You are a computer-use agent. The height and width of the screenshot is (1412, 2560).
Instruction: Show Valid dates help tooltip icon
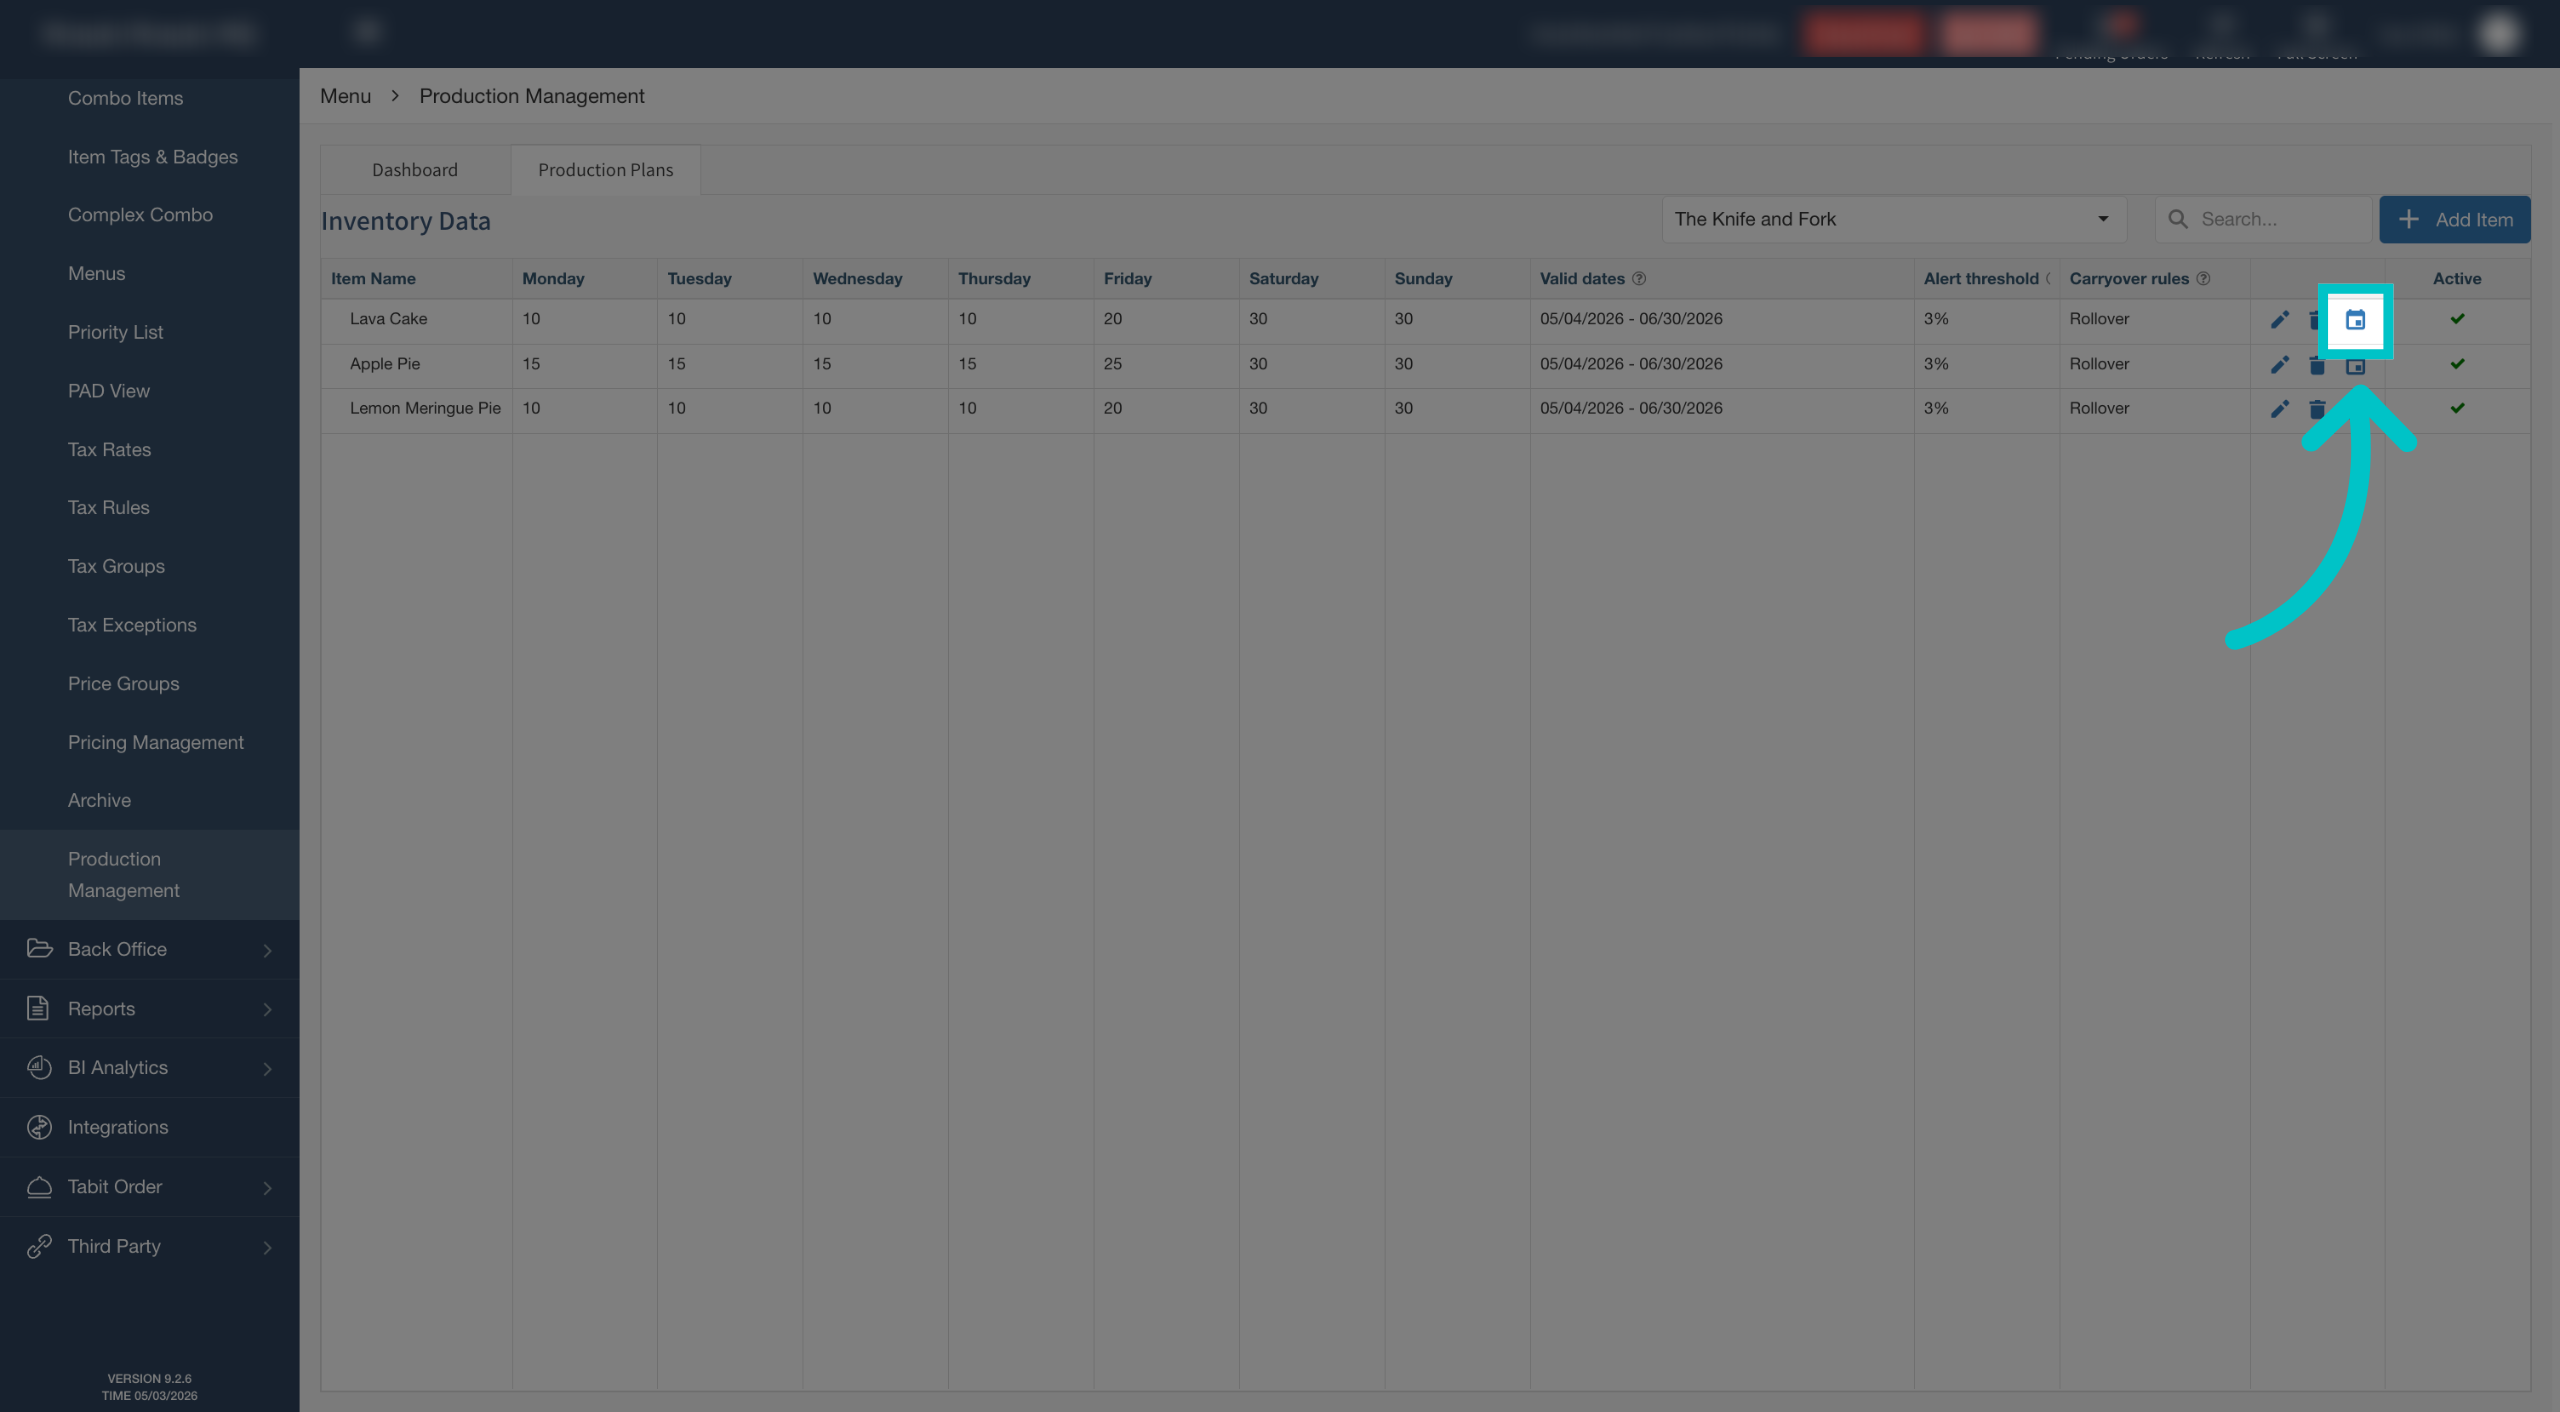[x=1638, y=279]
